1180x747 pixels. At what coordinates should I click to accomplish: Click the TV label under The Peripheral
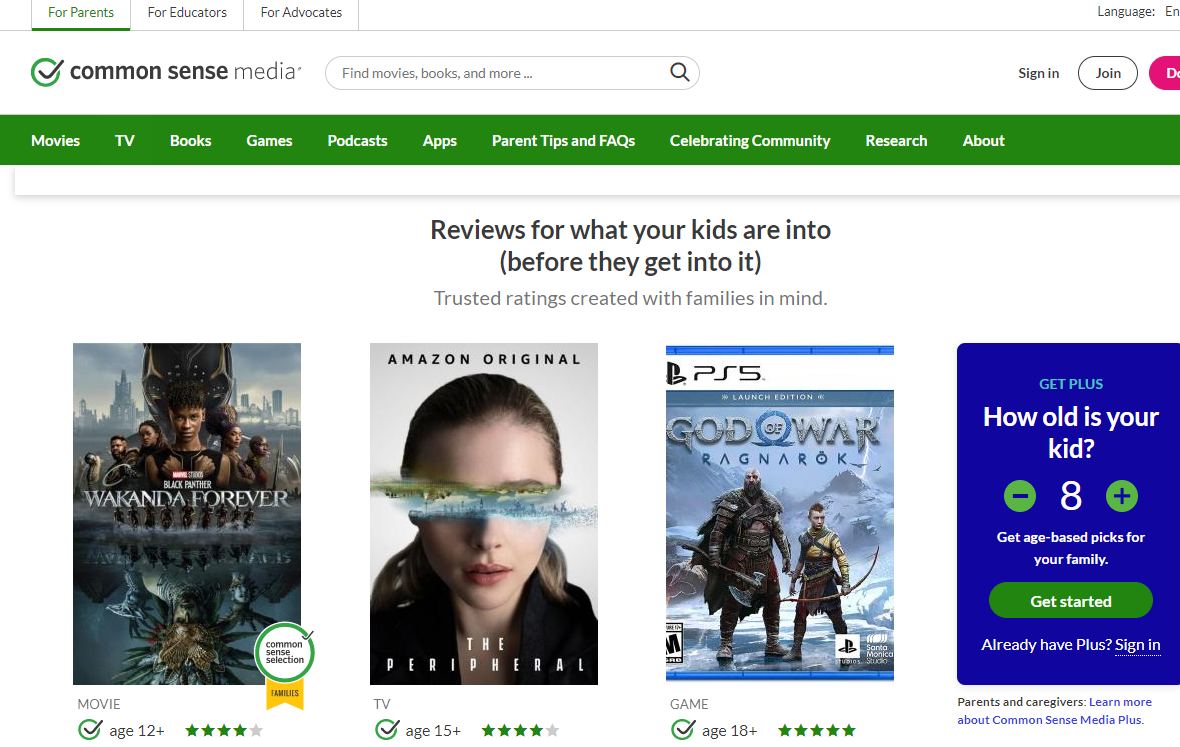click(x=382, y=704)
